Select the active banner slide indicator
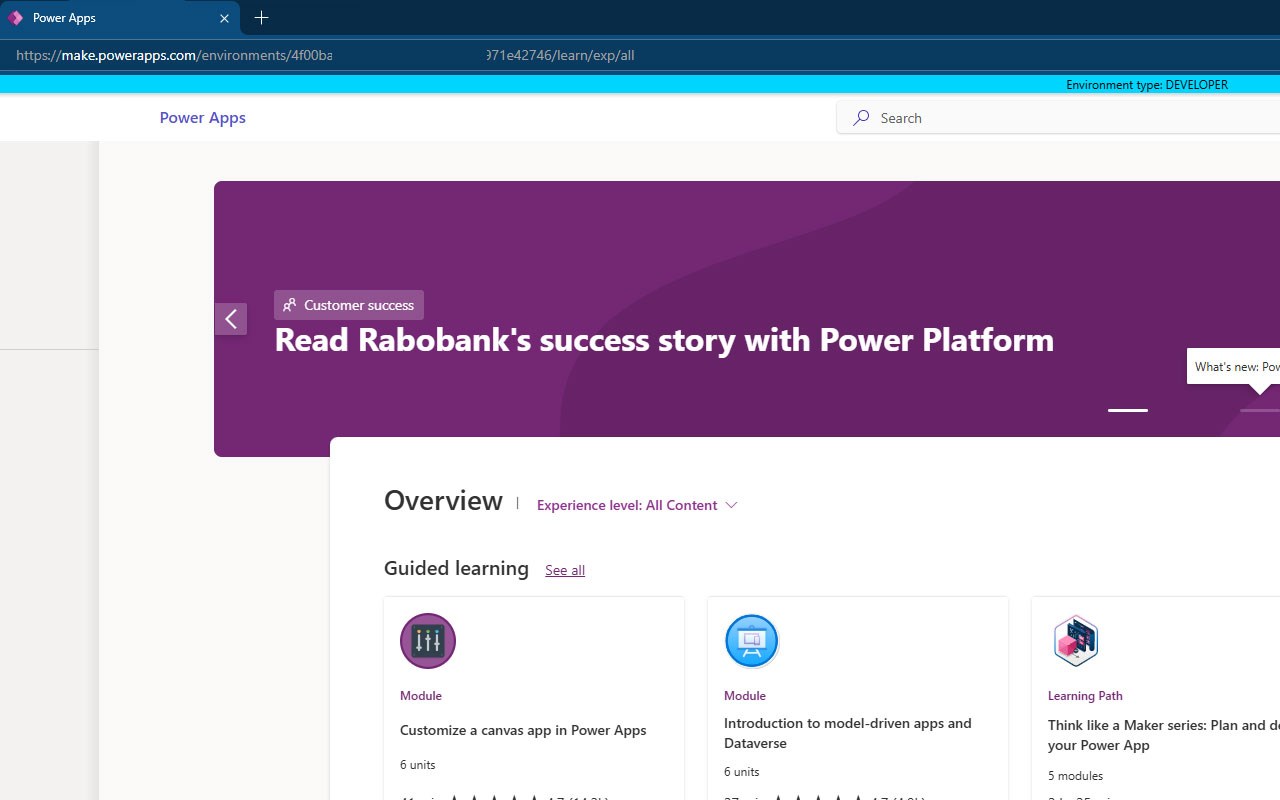 [1127, 410]
